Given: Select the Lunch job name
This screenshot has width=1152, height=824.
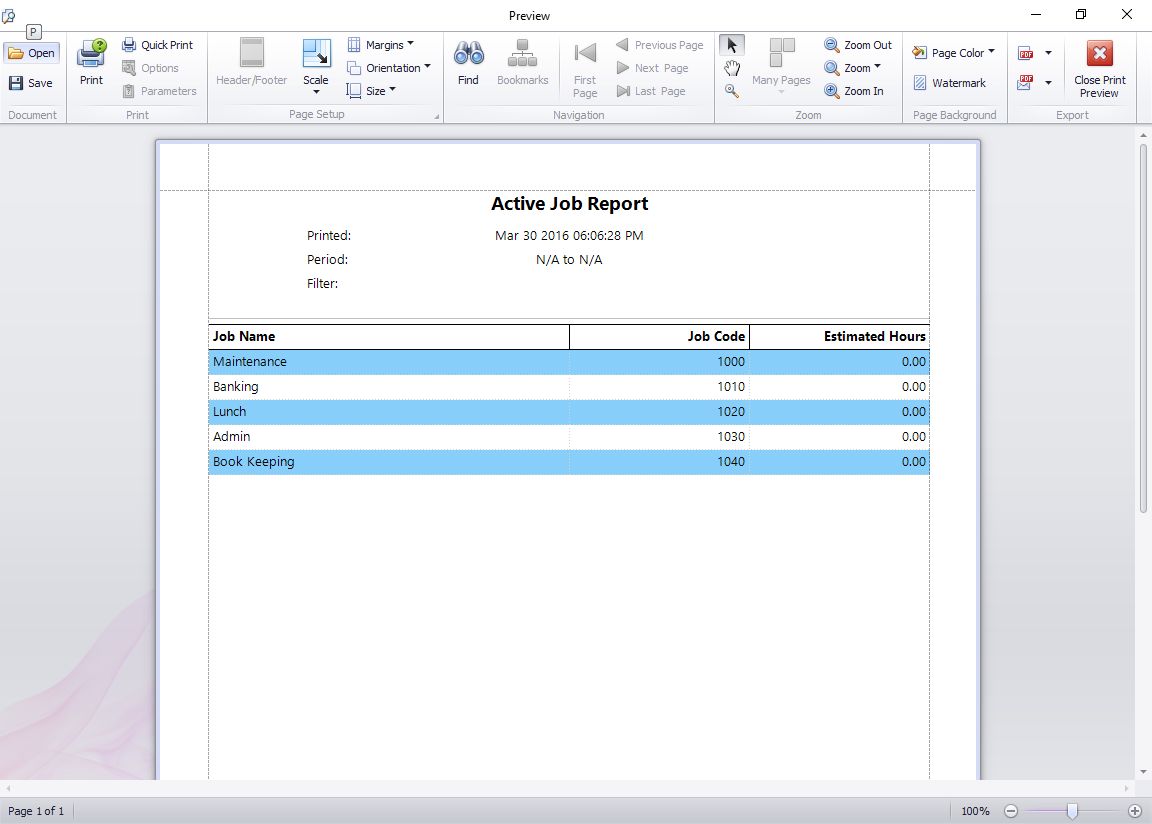Looking at the screenshot, I should coord(229,411).
